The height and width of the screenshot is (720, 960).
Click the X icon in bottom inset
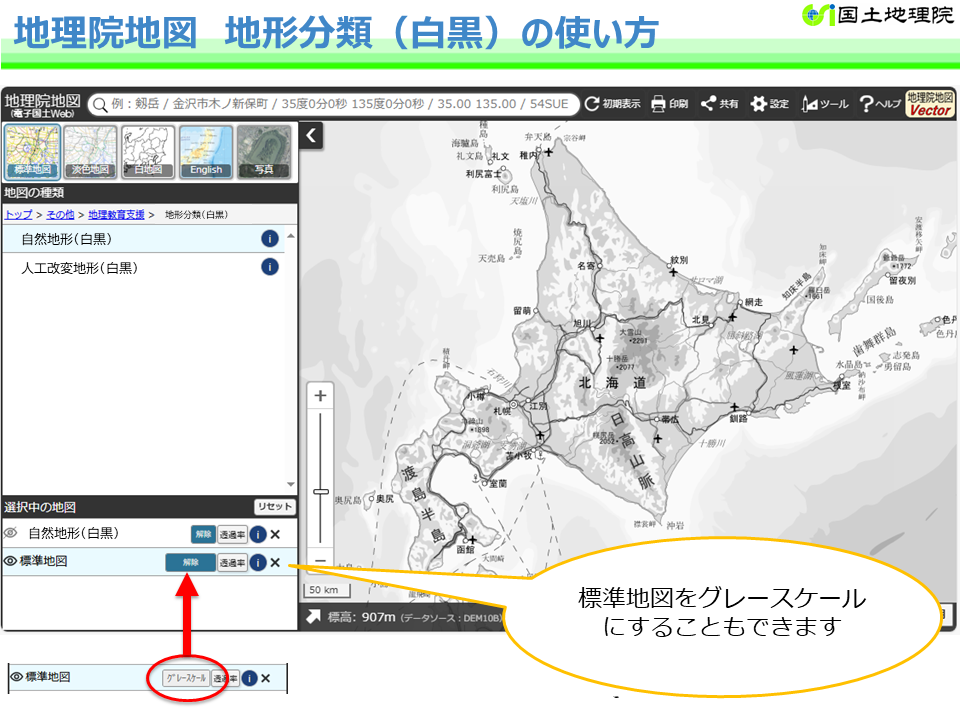[x=266, y=678]
